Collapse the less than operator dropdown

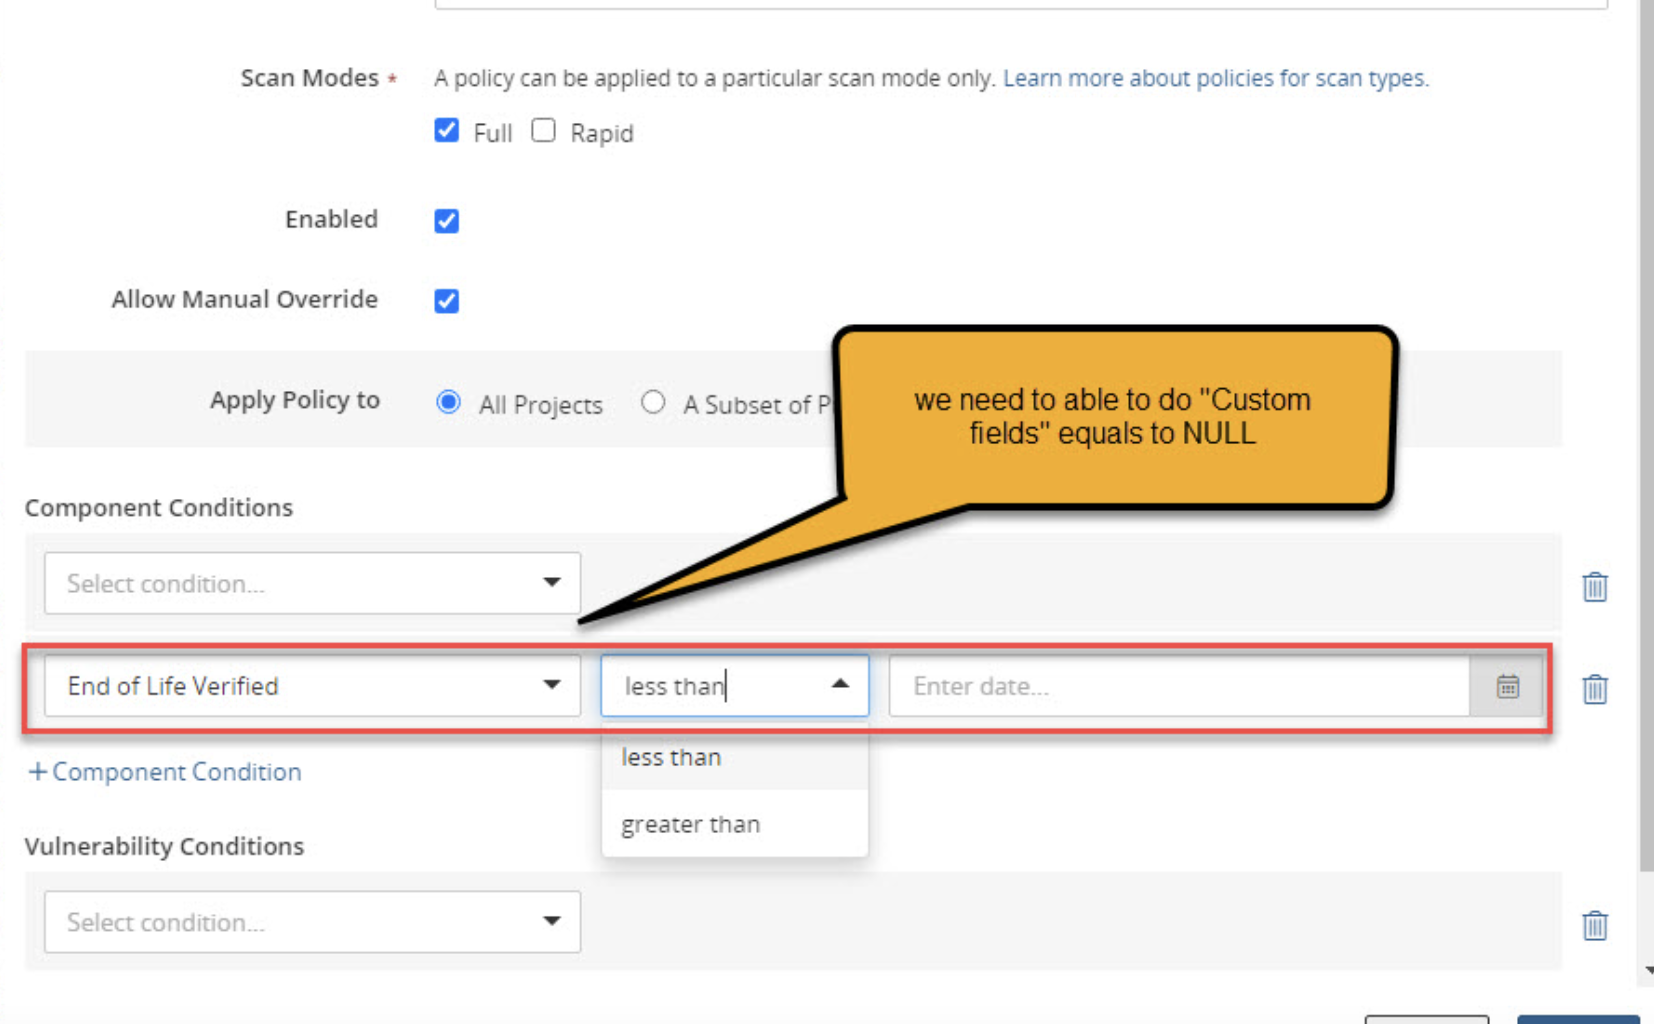(x=840, y=684)
